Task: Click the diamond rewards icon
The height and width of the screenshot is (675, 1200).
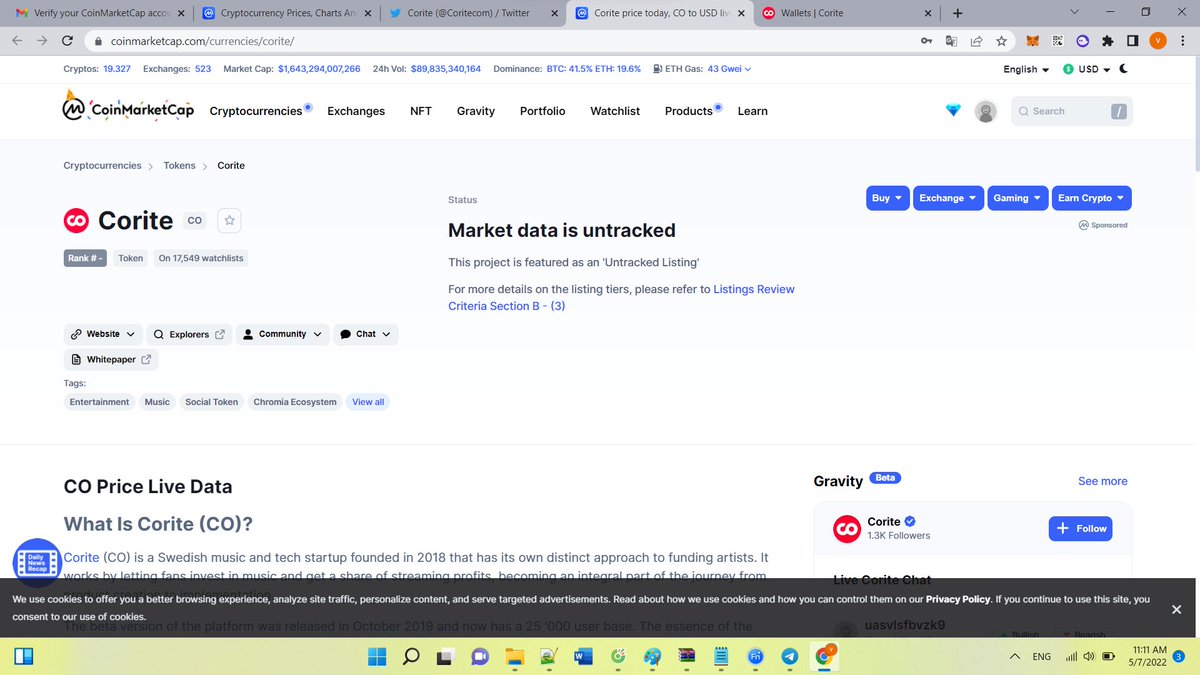Action: tap(953, 111)
